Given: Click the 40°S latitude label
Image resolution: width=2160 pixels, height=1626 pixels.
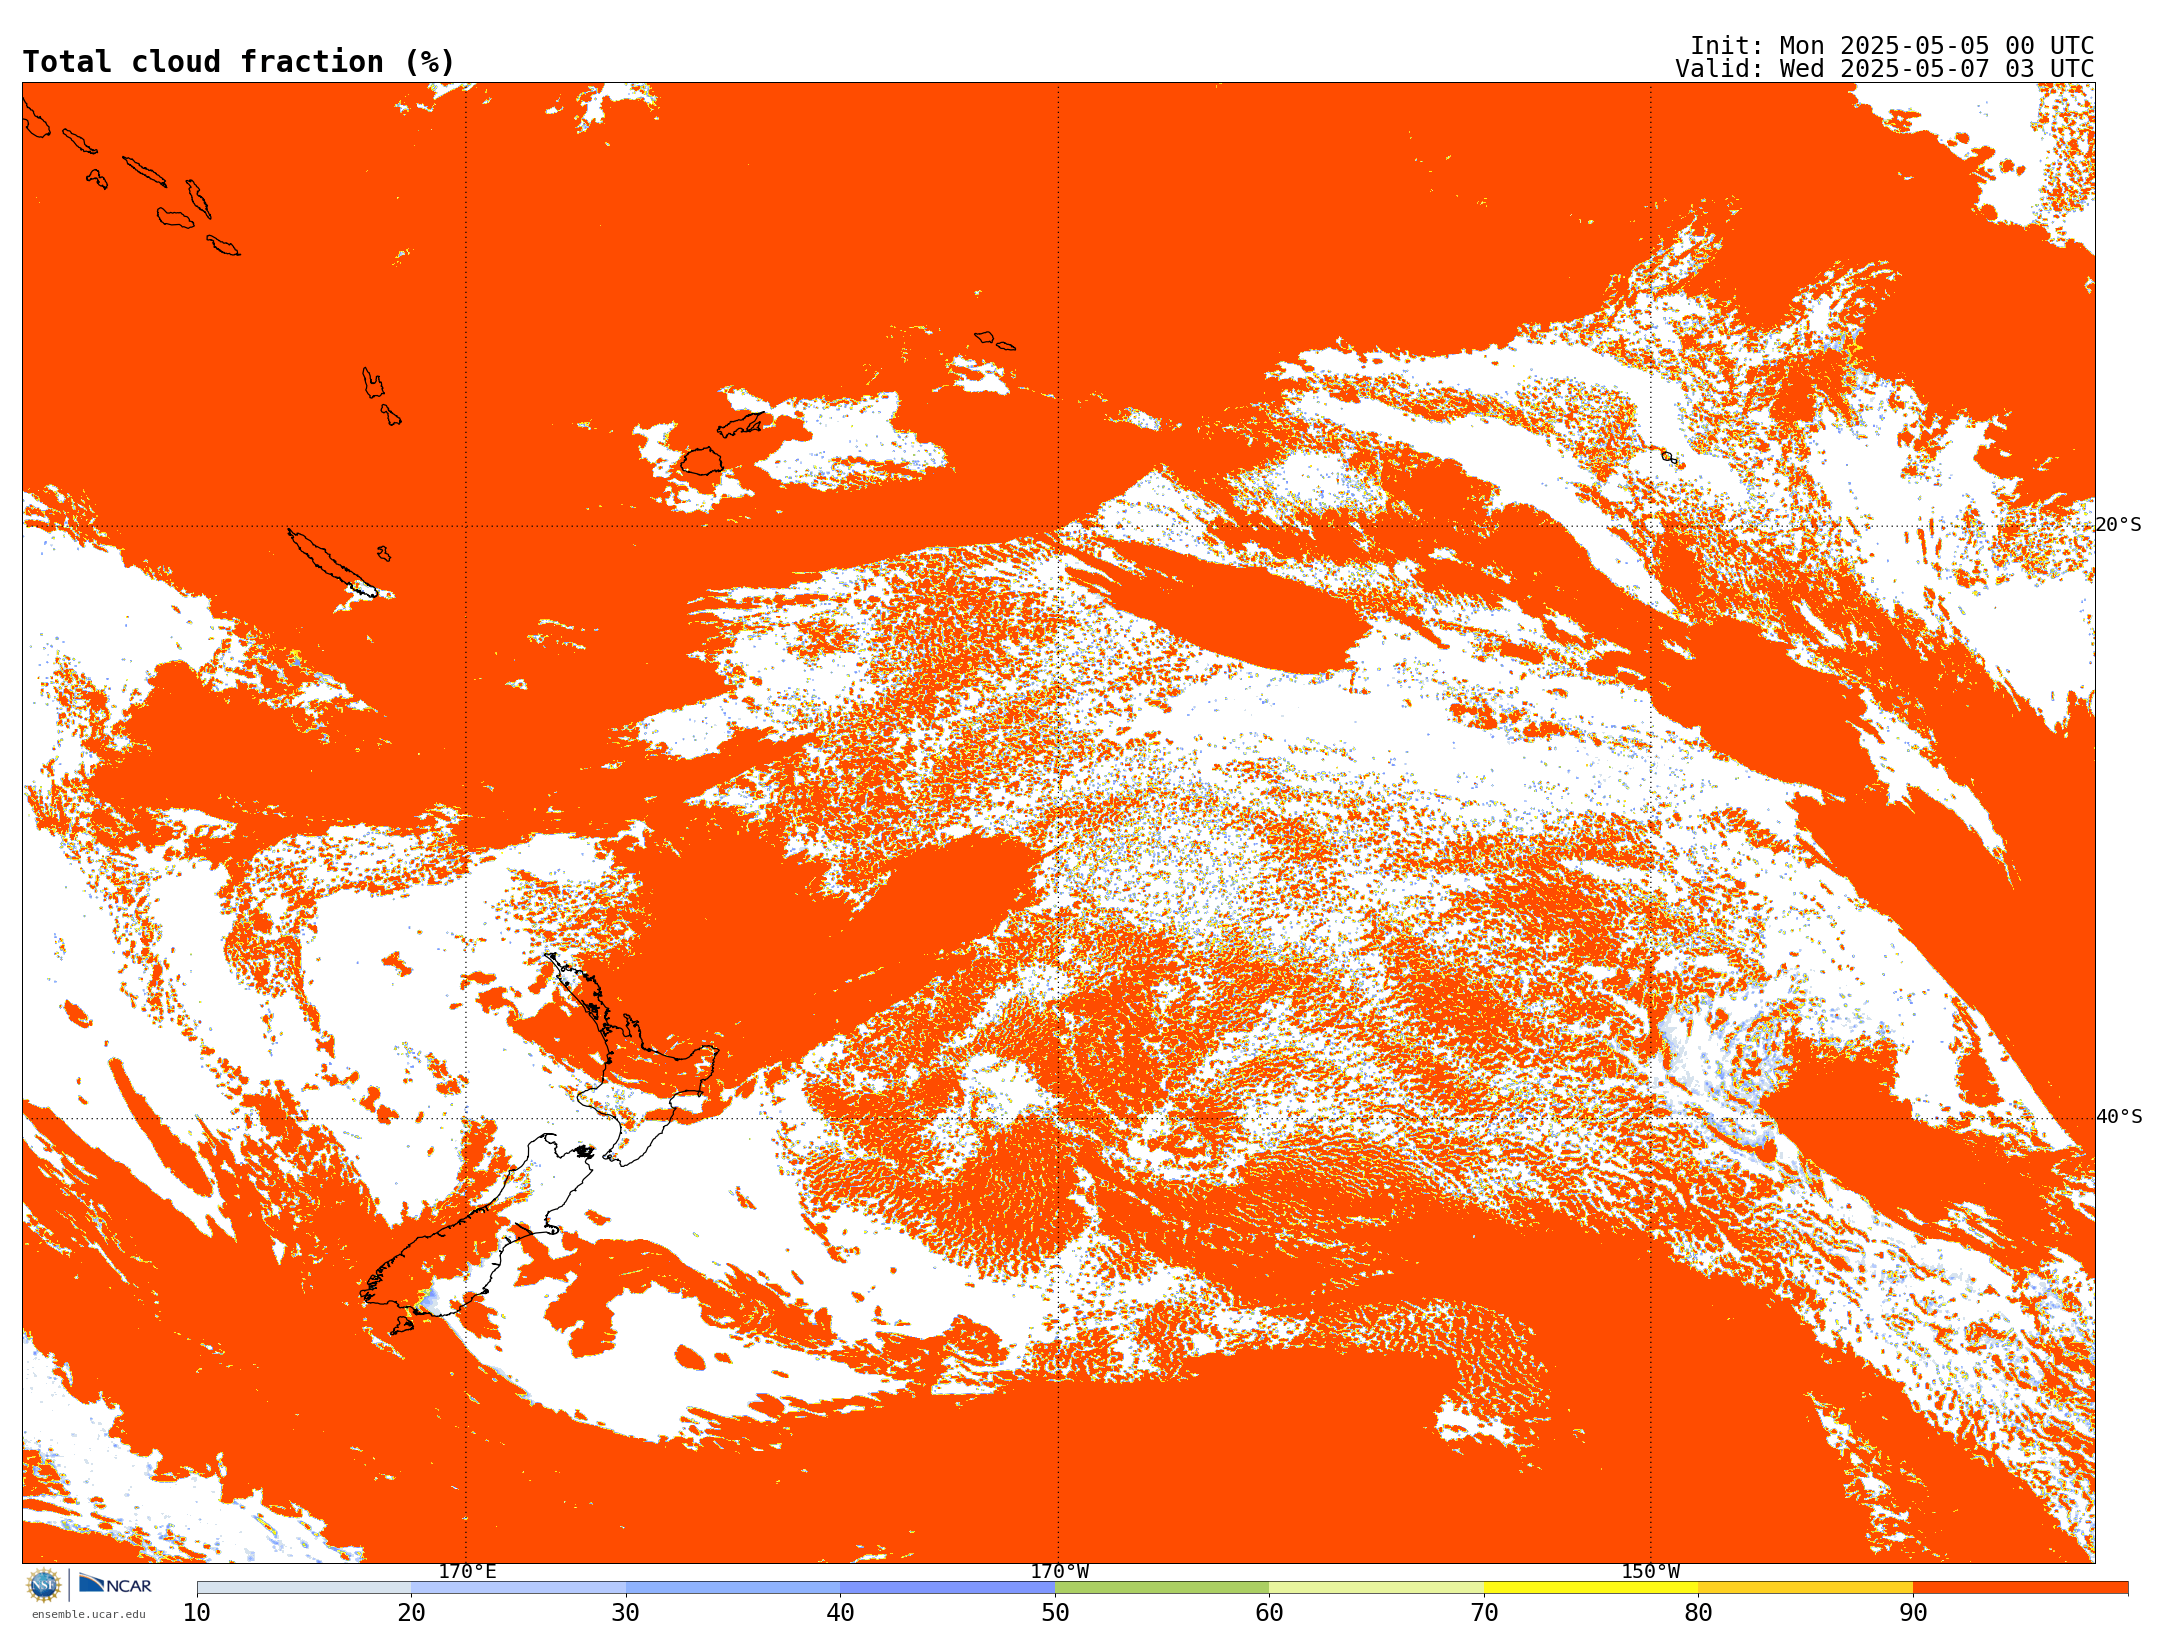Looking at the screenshot, I should (x=2119, y=1117).
